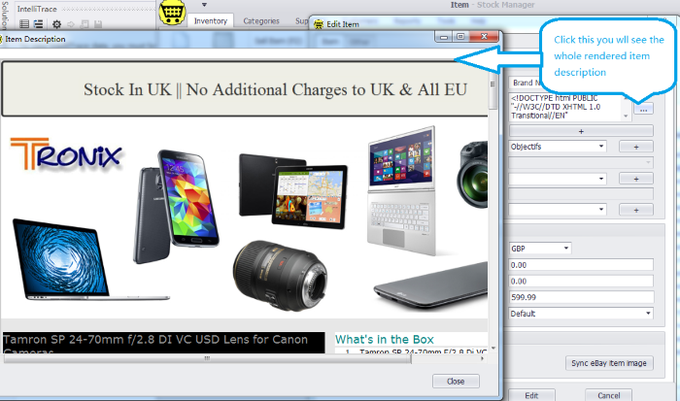Viewport: 680px width, 401px height.
Task: Click the Tronix logo image
Action: tap(66, 154)
